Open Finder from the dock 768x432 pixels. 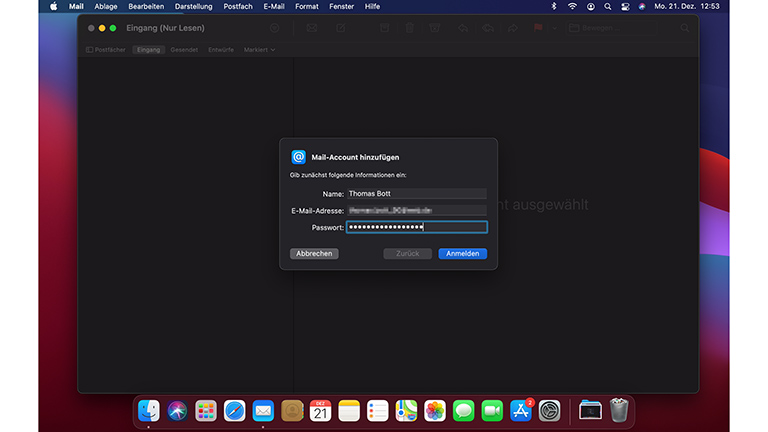[x=149, y=411]
